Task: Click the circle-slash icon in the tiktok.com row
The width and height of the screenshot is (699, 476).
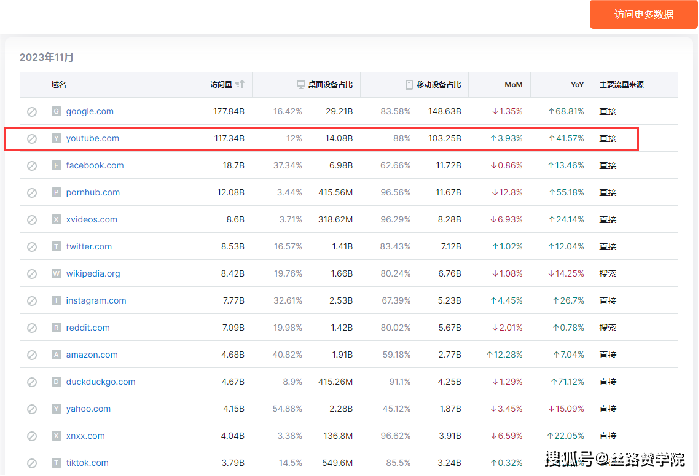Action: click(x=32, y=463)
